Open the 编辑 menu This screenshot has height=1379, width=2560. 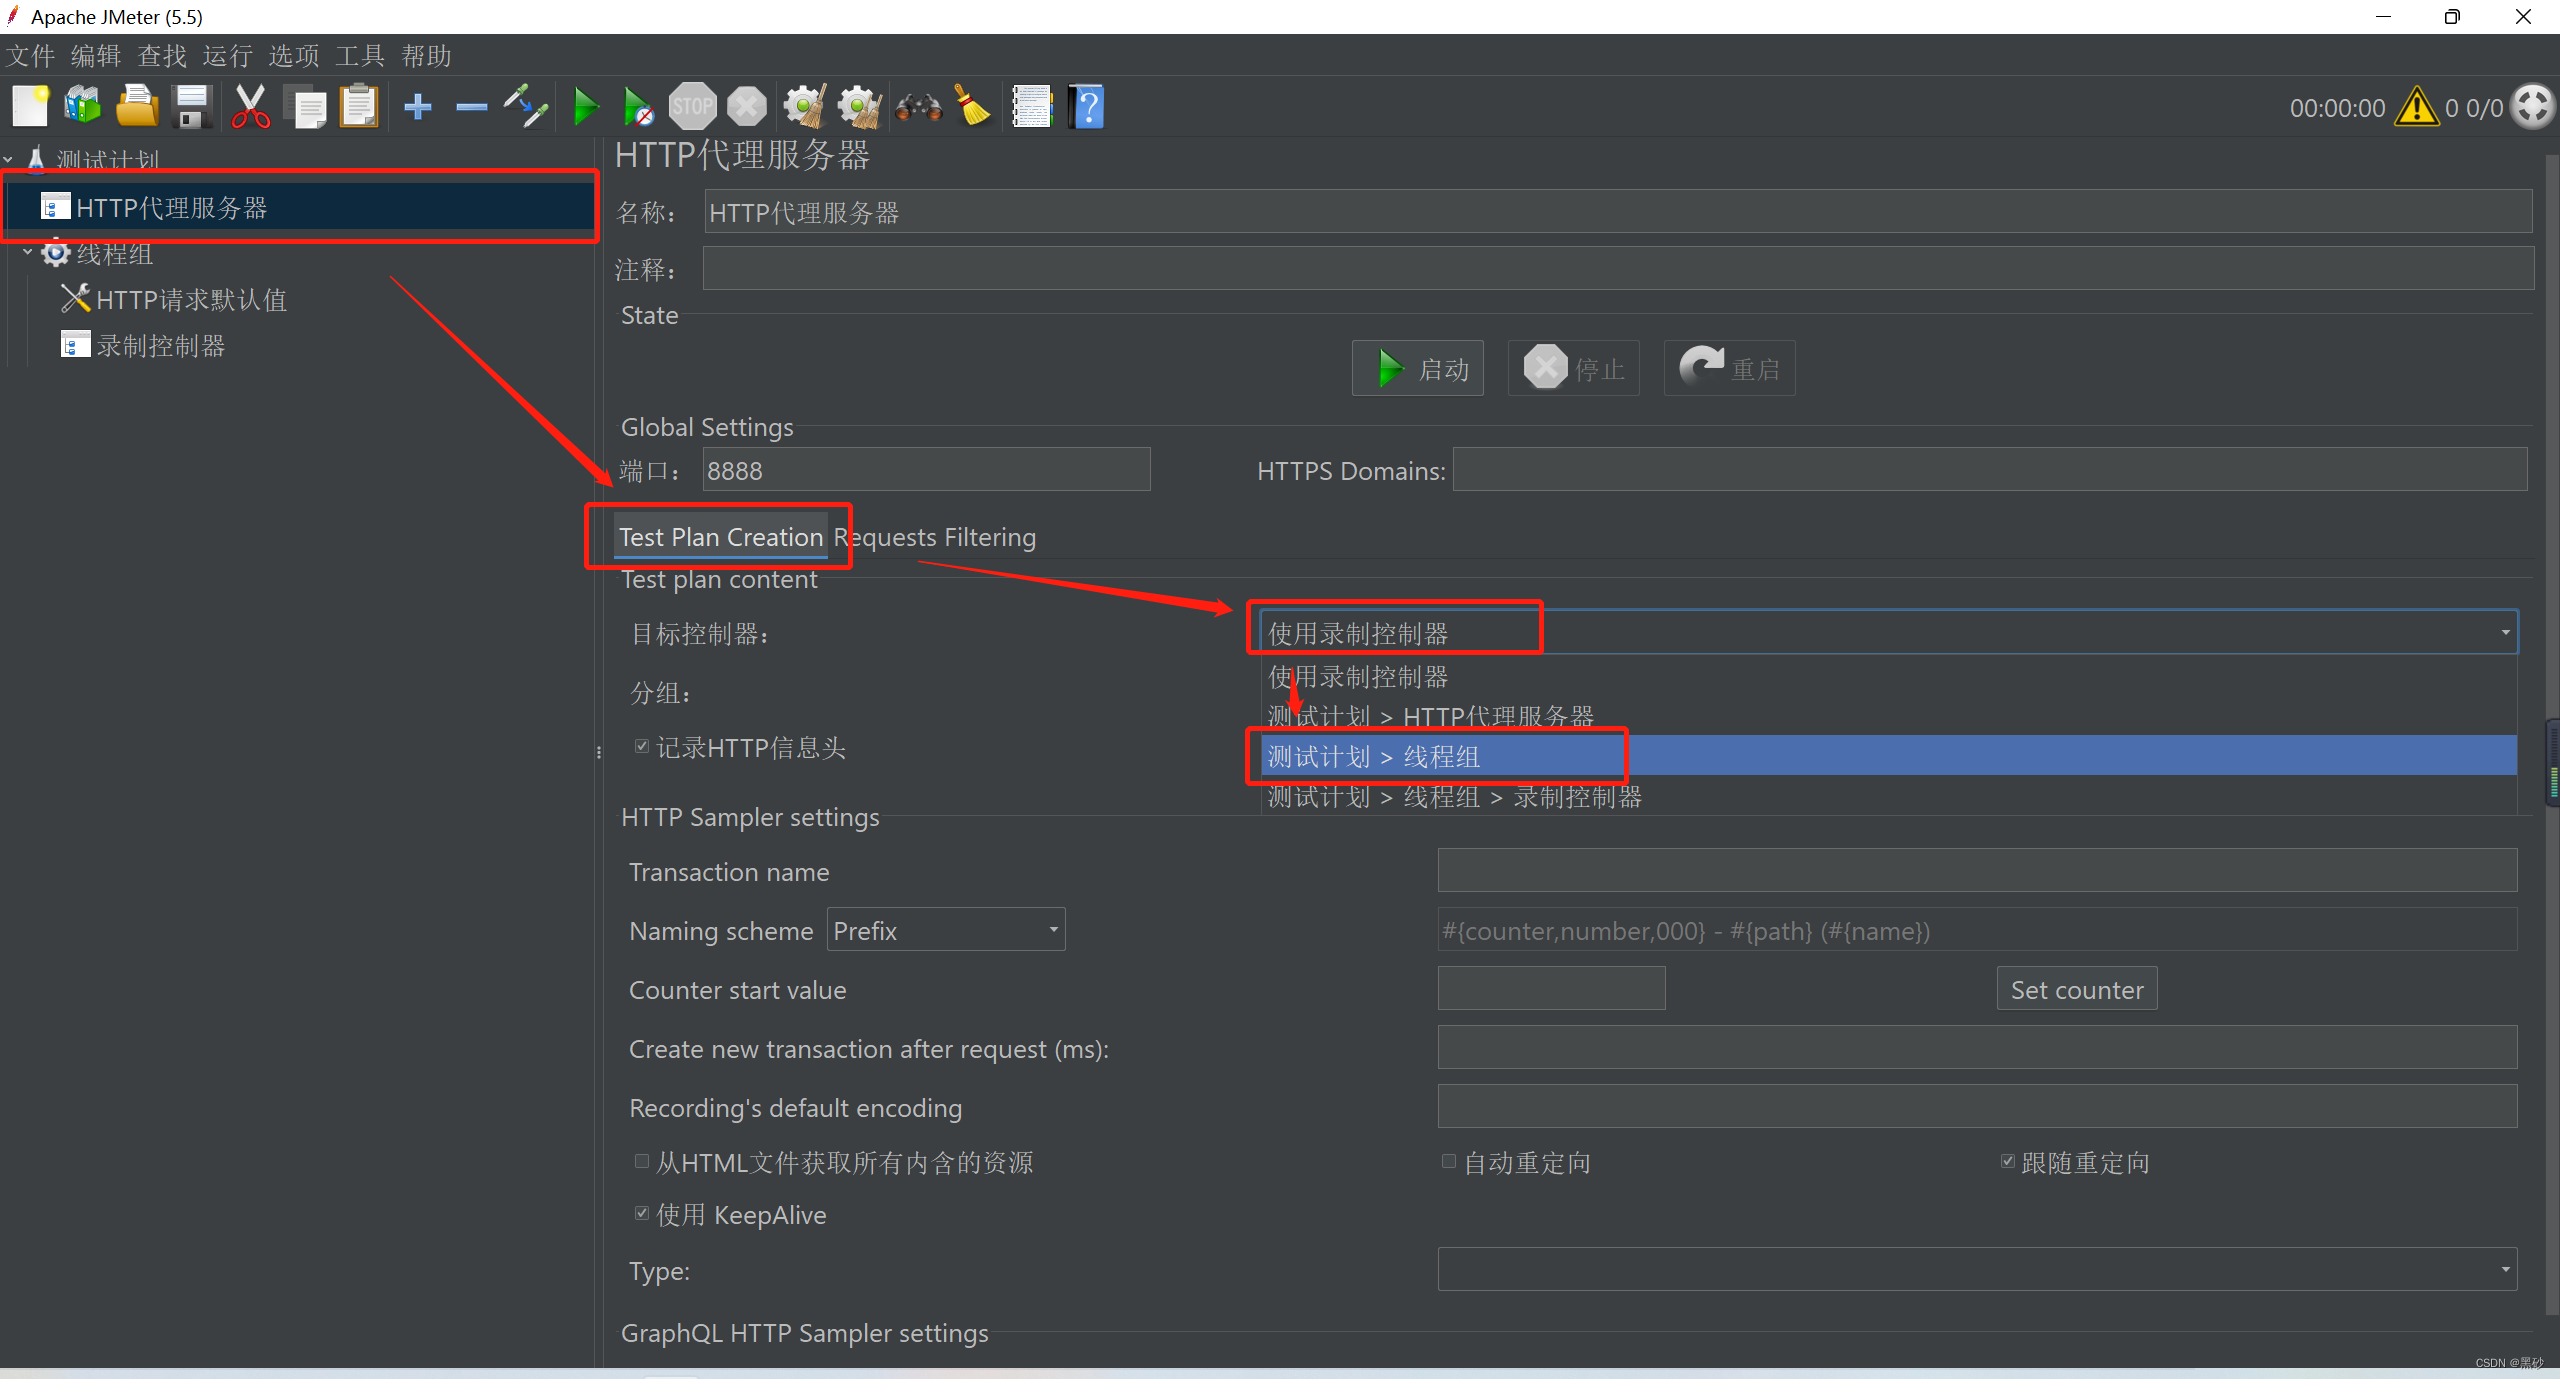click(x=96, y=56)
